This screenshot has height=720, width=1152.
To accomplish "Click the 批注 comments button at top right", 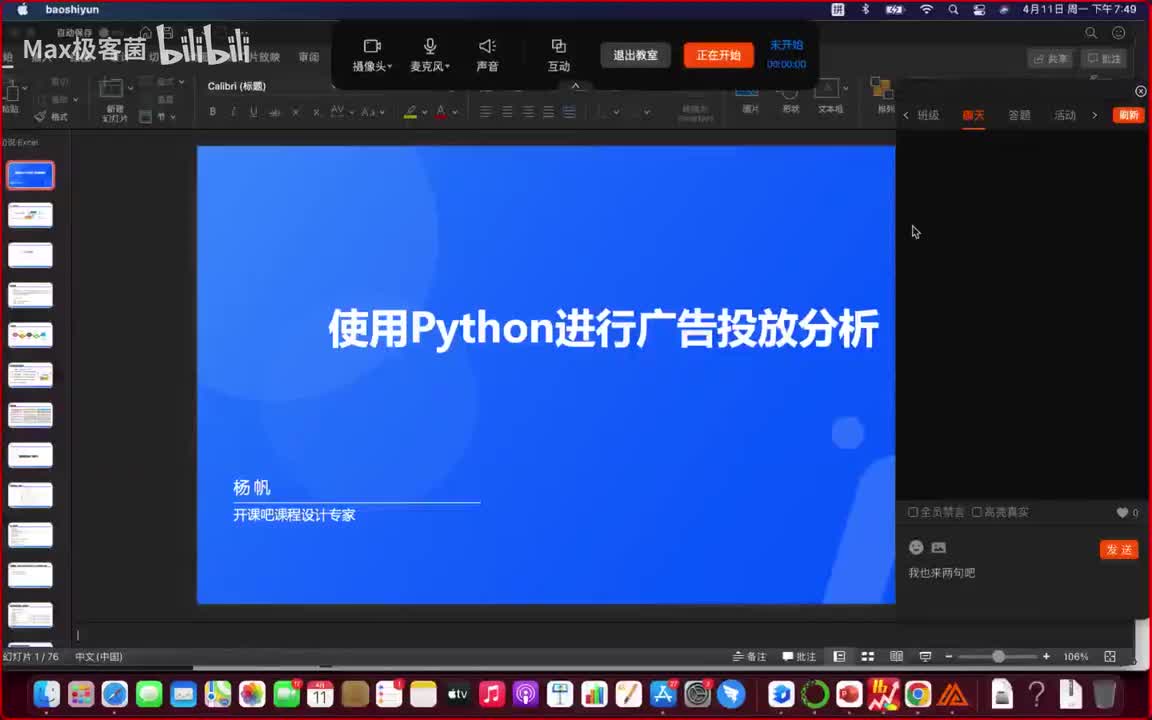I will [1104, 59].
